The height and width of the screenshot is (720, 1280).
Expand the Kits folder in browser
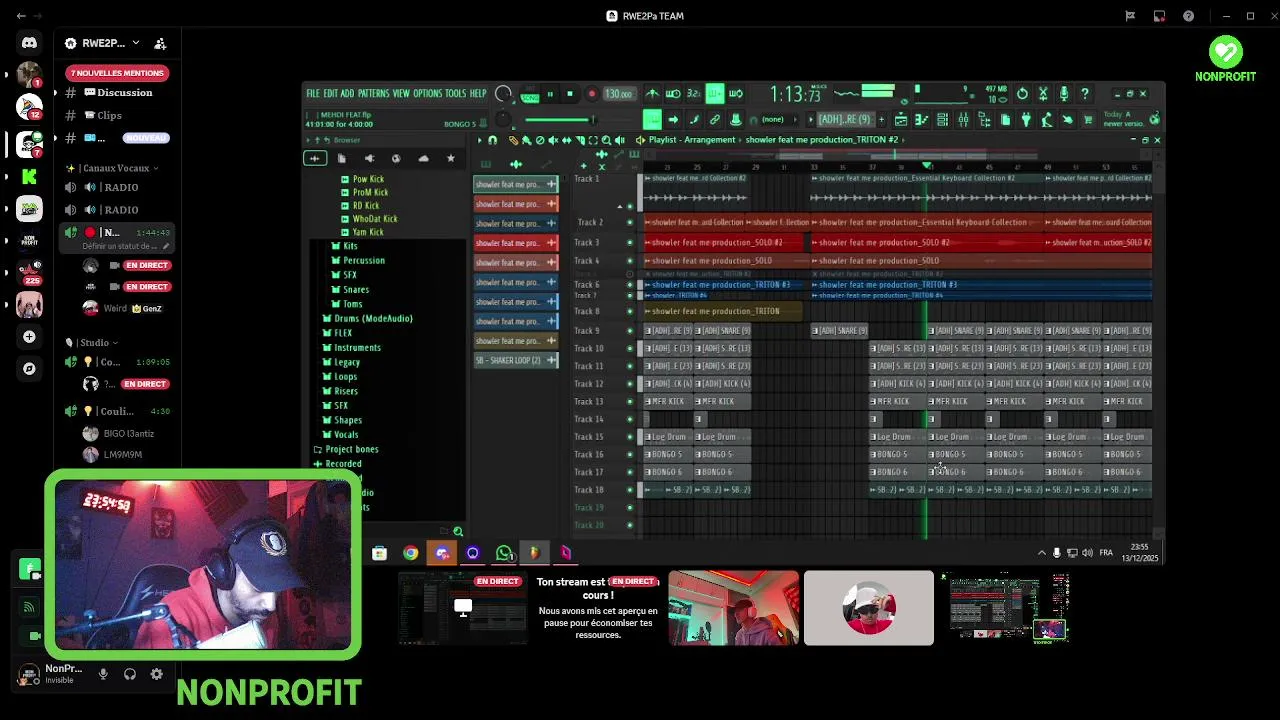coord(344,246)
